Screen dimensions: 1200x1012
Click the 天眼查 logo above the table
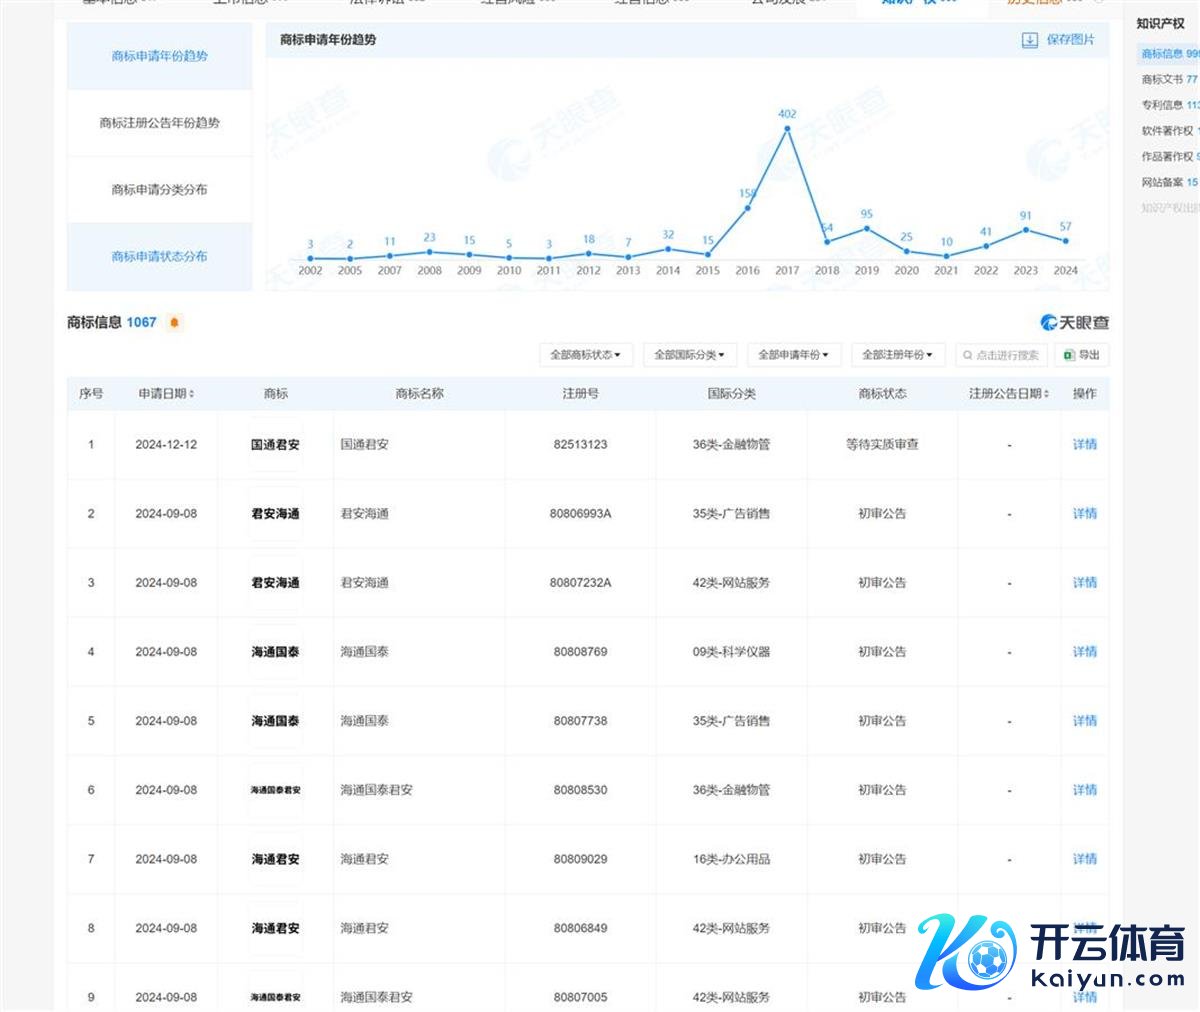tap(1074, 322)
